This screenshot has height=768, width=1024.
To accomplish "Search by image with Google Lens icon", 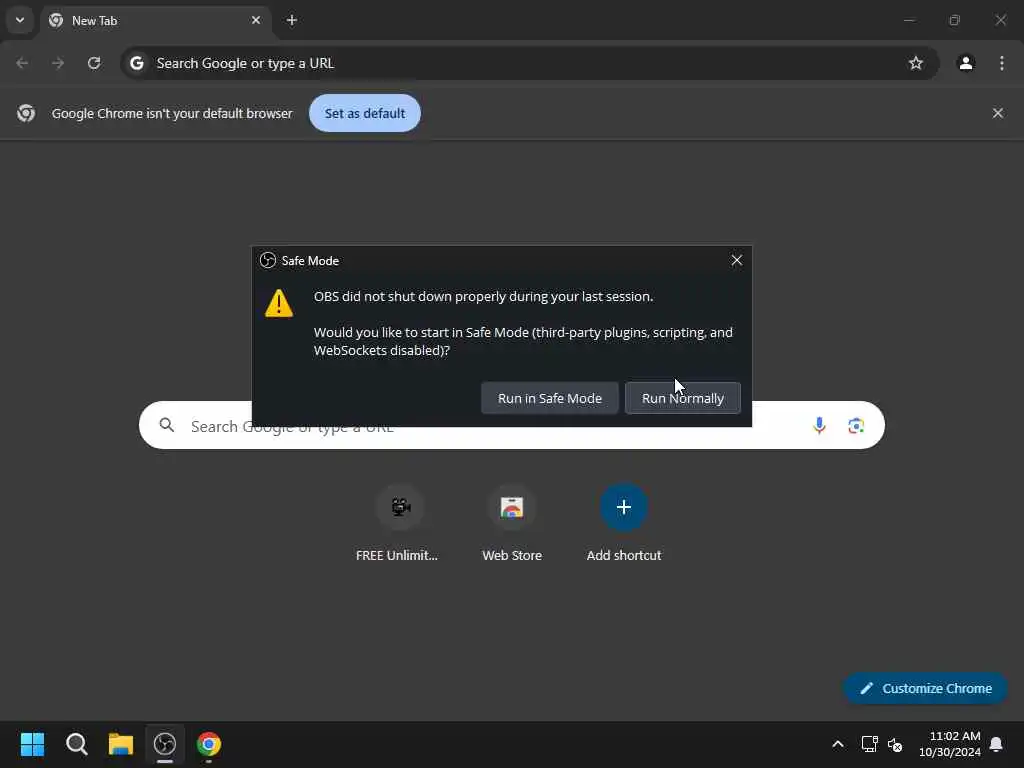I will (856, 425).
